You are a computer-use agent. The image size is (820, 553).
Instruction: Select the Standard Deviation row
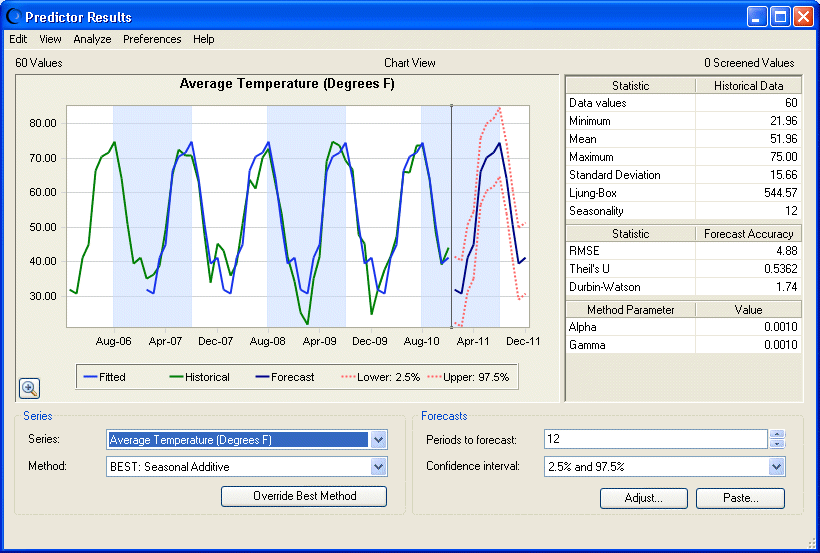(684, 175)
